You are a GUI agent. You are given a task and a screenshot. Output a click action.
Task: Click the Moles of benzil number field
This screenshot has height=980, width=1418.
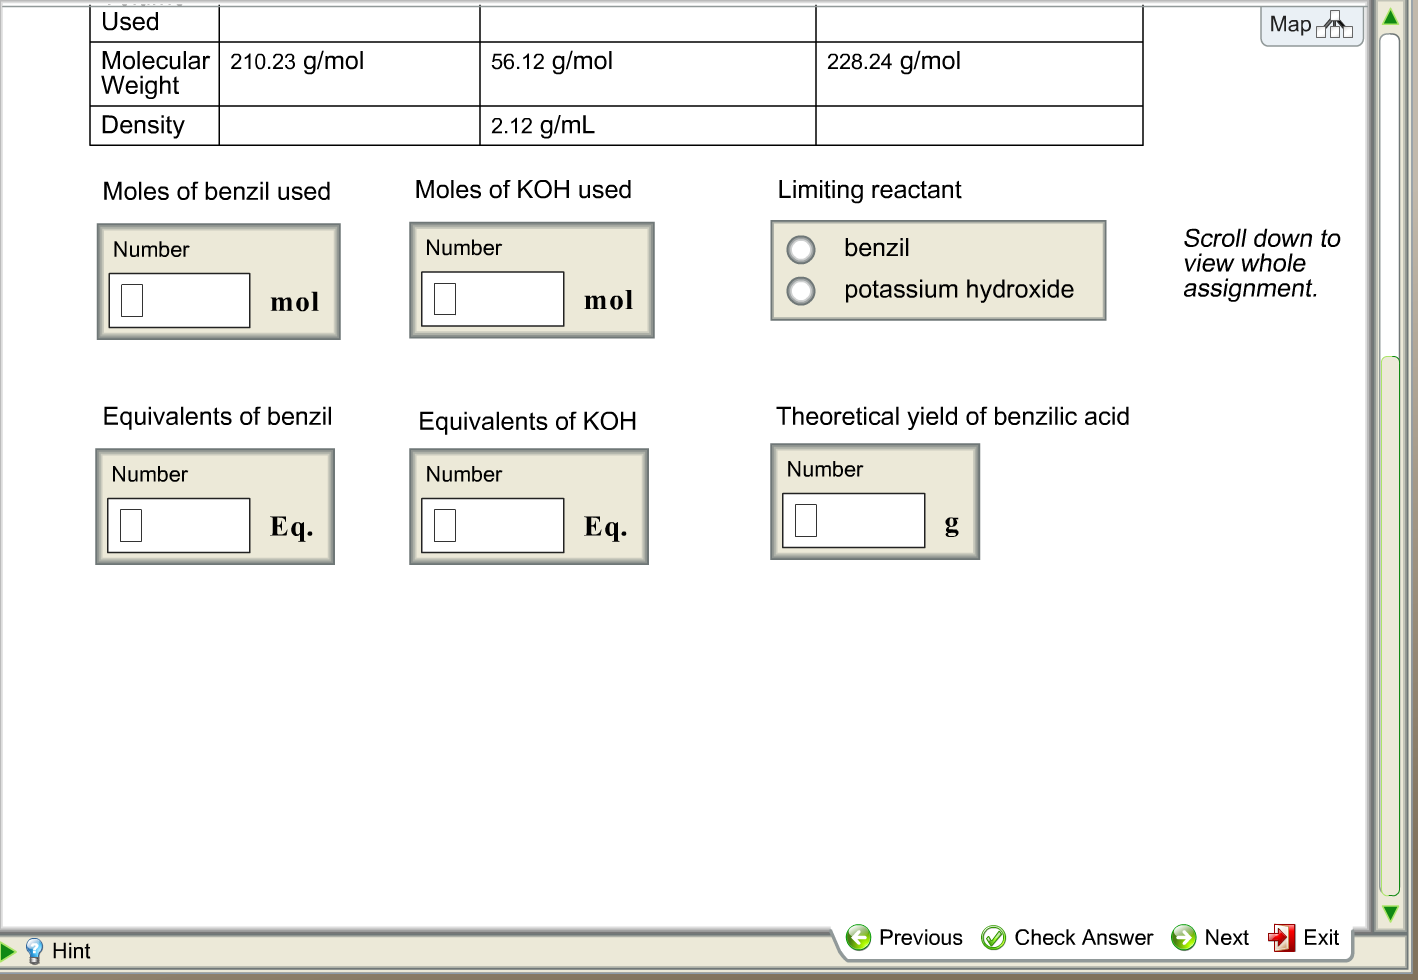[178, 299]
